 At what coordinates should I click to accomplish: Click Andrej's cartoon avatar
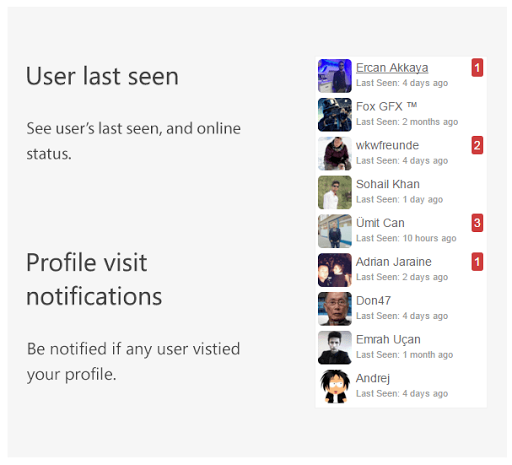(x=335, y=386)
